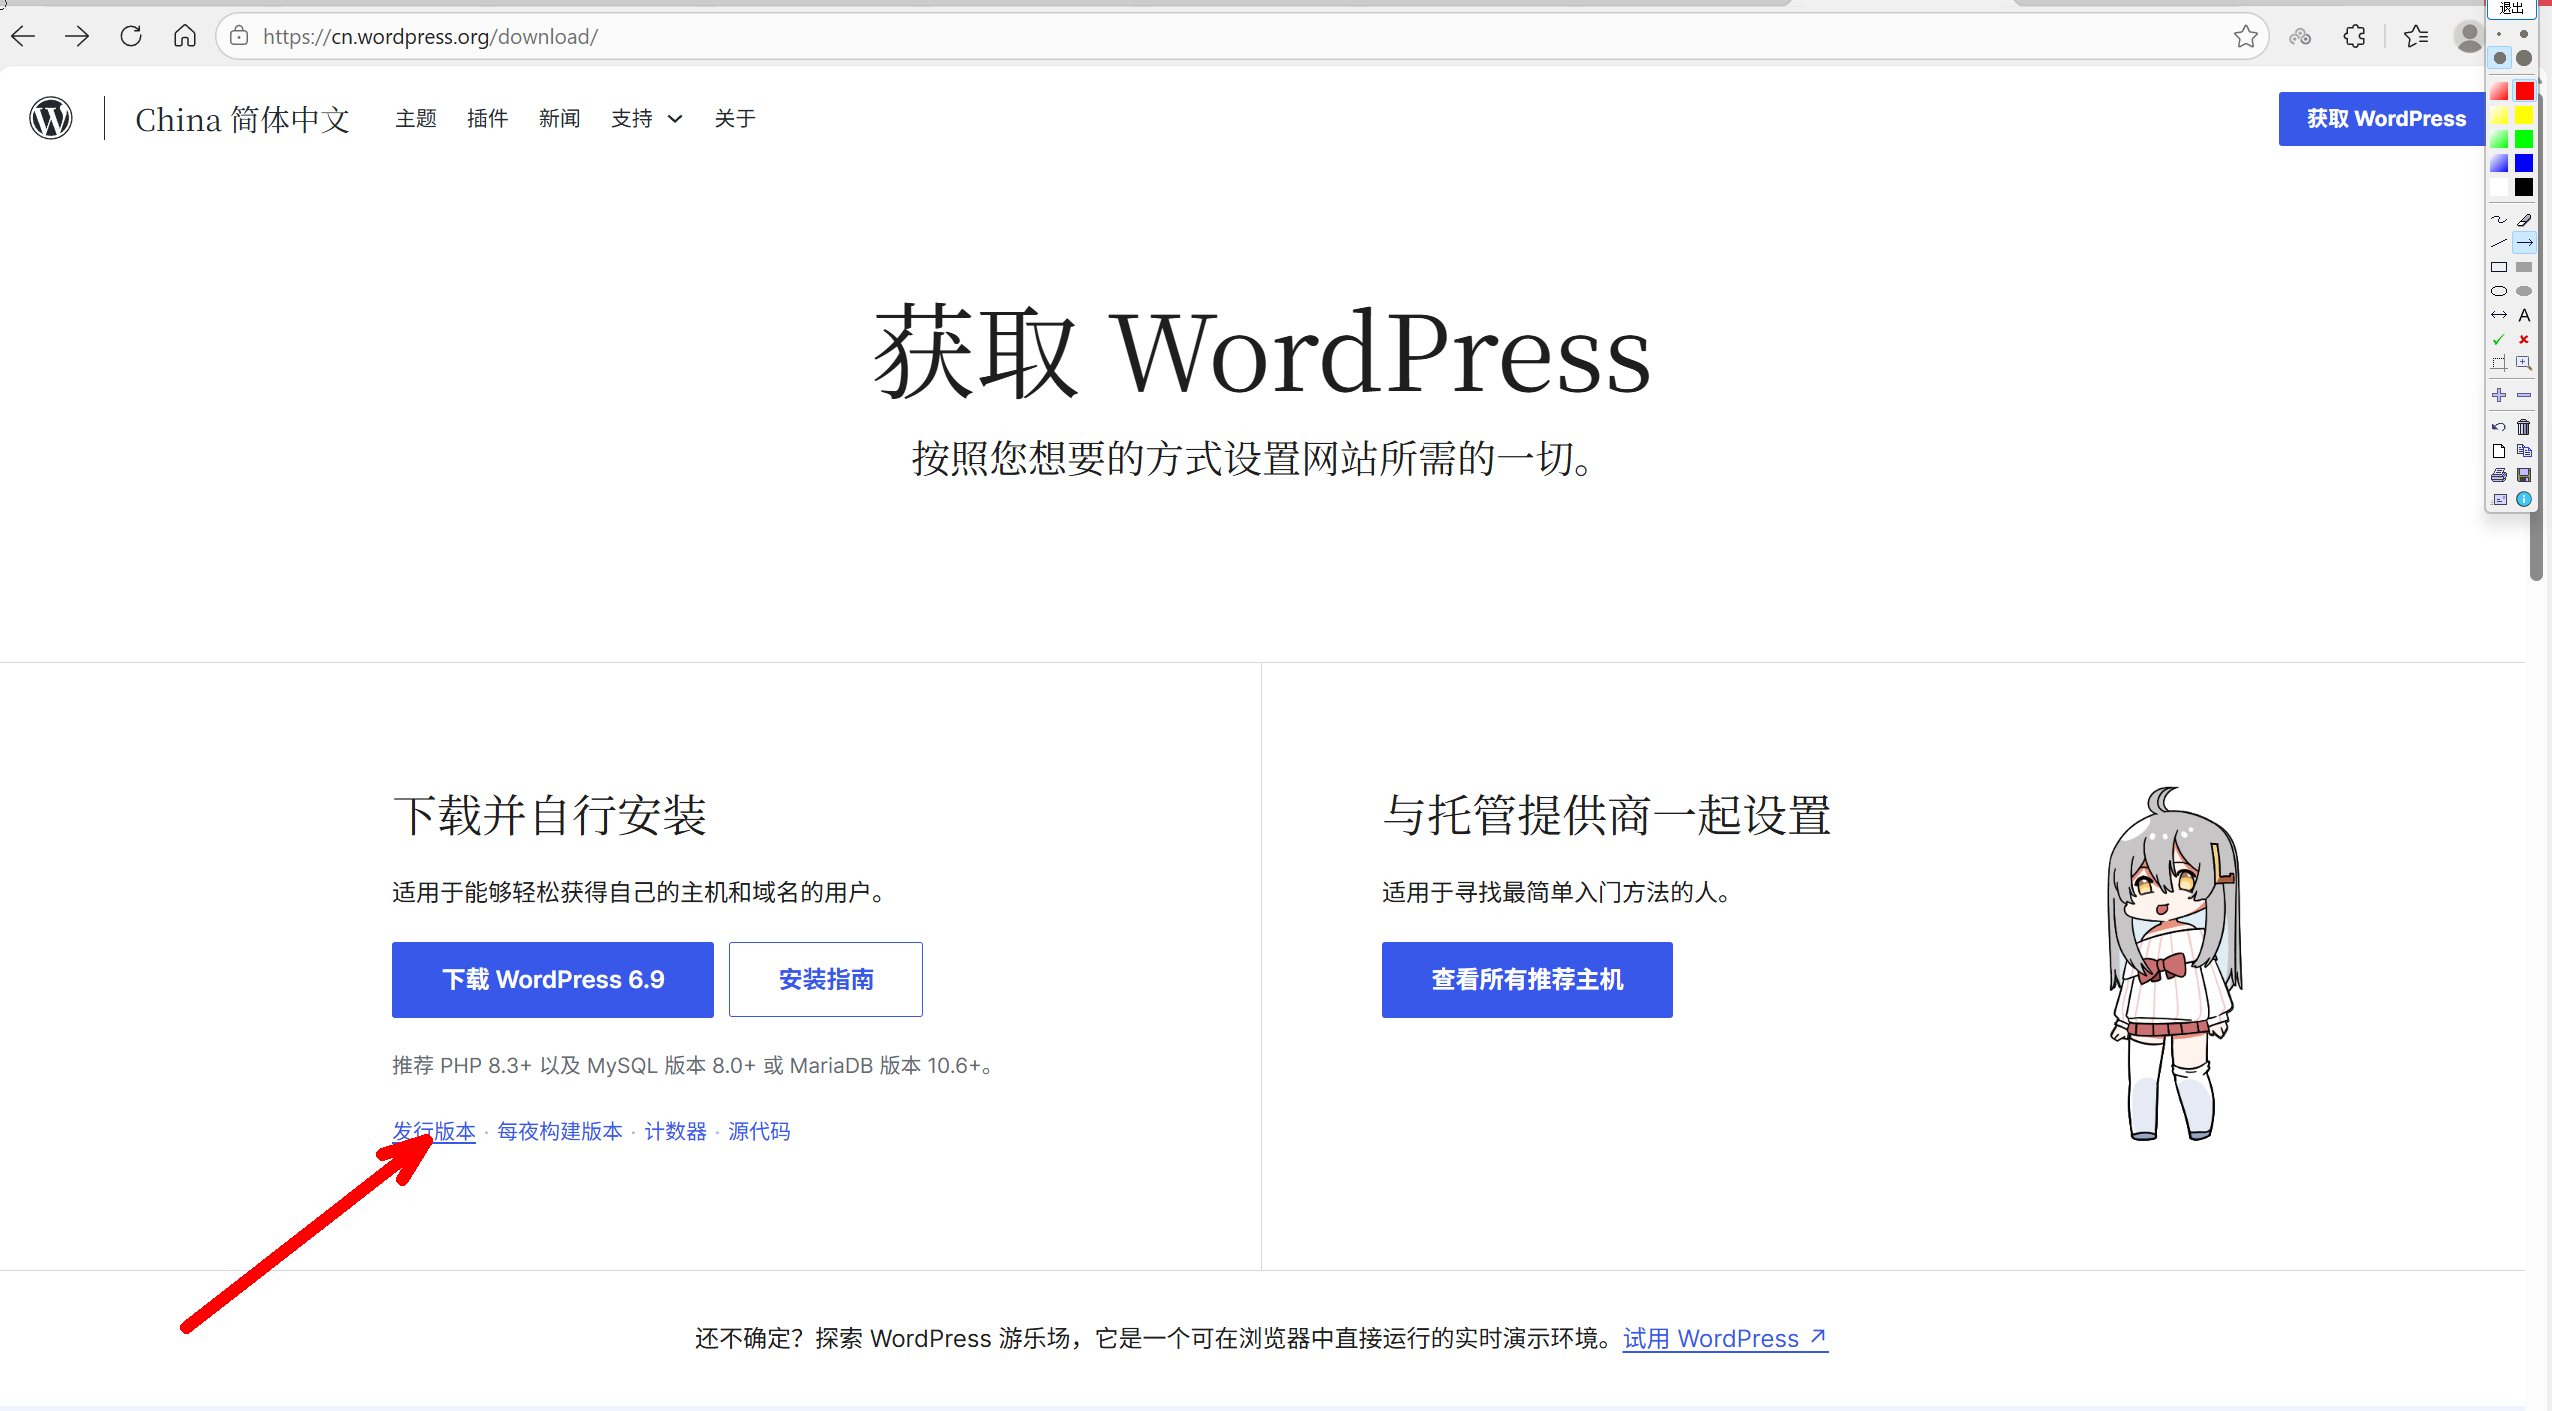Image resolution: width=2552 pixels, height=1411 pixels.
Task: Open the 插件 navigation menu item
Action: pyautogui.click(x=487, y=119)
